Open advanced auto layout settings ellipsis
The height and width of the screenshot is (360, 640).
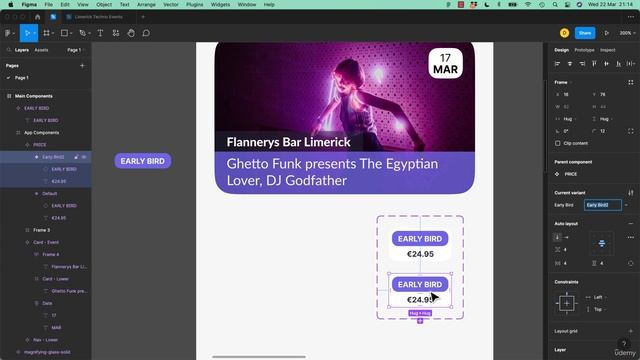pyautogui.click(x=631, y=237)
